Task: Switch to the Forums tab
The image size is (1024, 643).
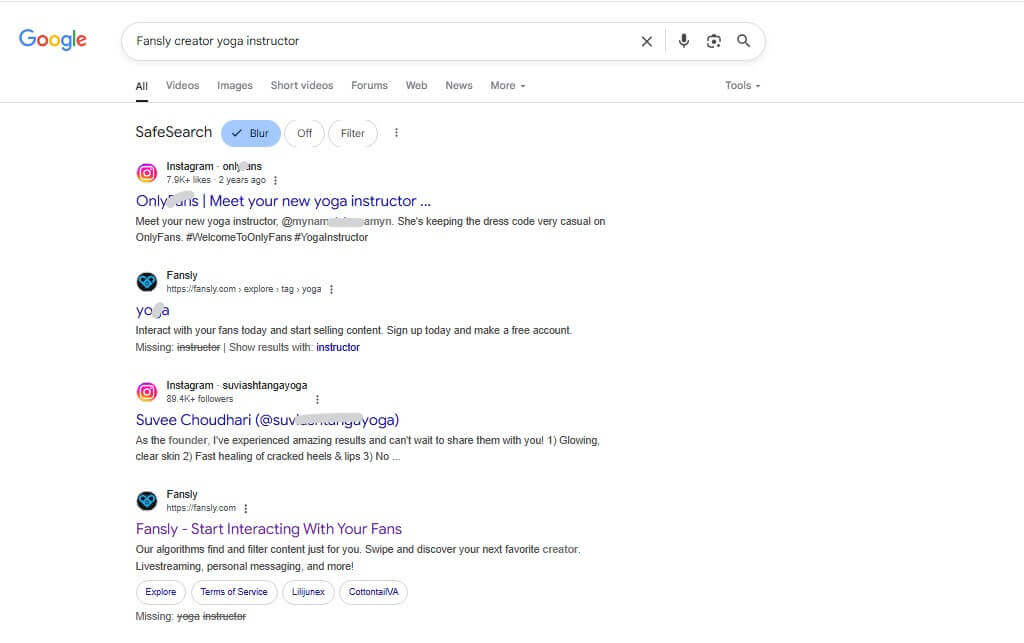Action: [x=369, y=86]
